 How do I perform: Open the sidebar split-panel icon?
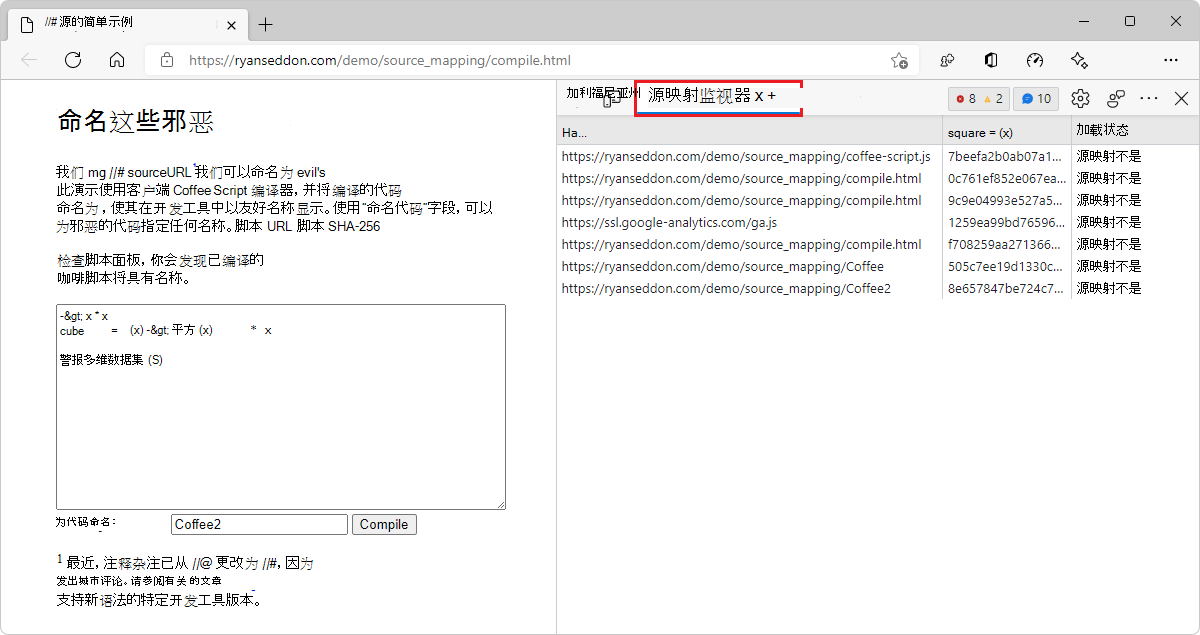click(991, 60)
